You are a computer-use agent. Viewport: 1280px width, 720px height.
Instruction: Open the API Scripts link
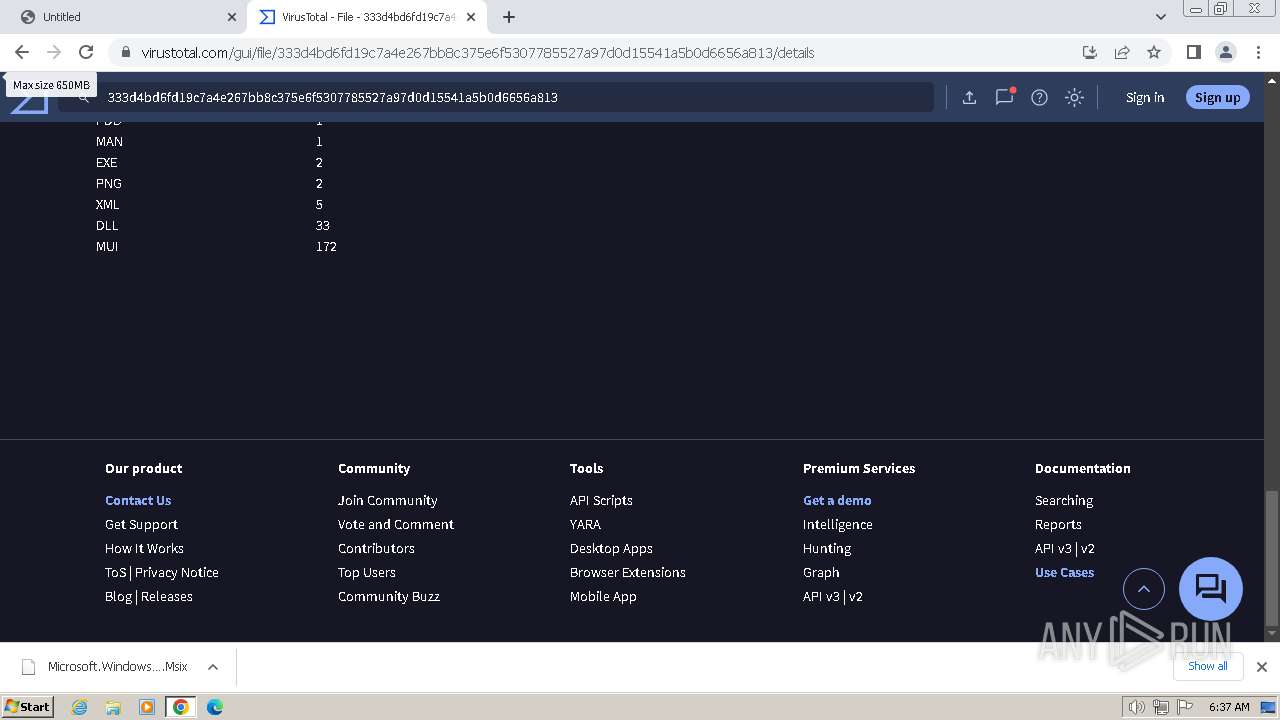point(601,500)
